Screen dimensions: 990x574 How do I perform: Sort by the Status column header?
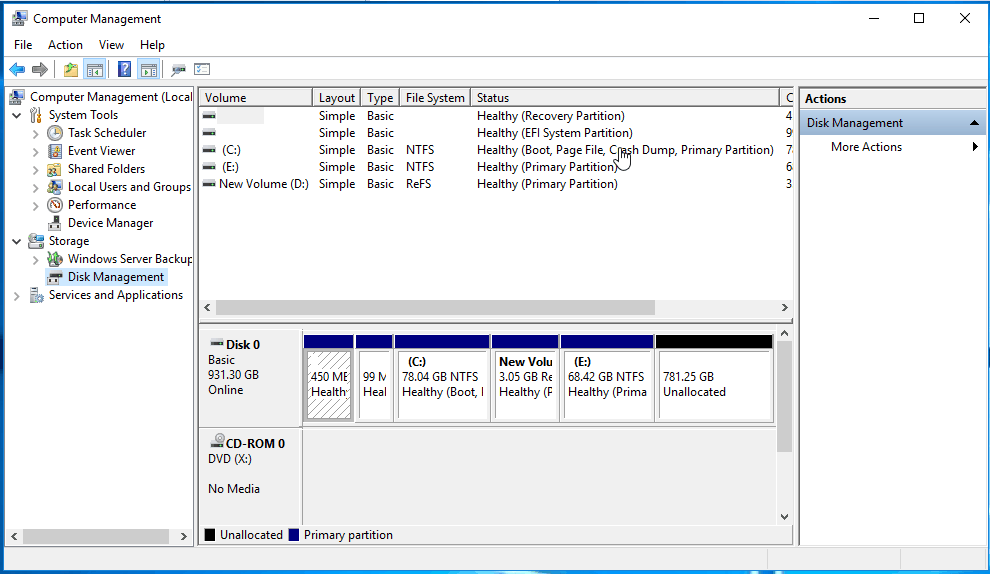click(625, 98)
